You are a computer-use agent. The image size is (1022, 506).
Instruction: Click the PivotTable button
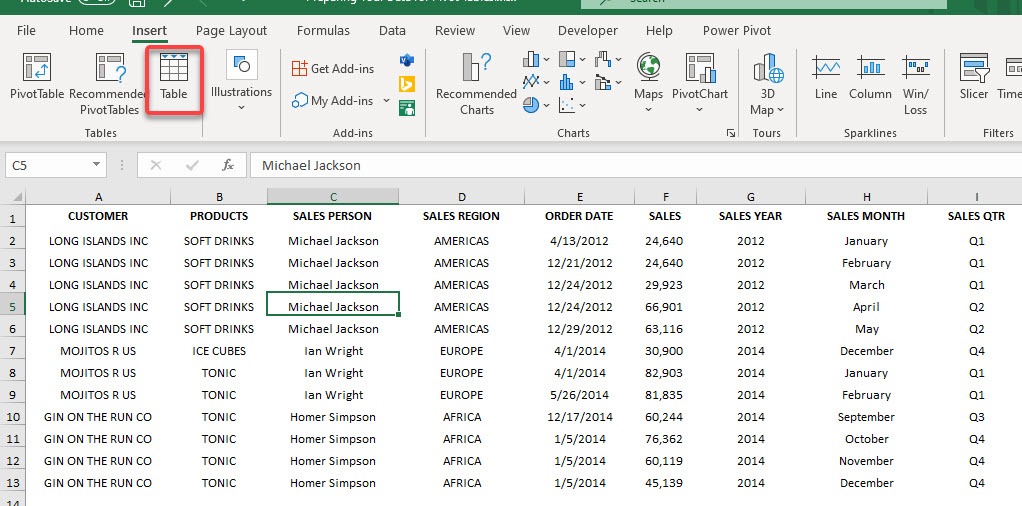[x=37, y=77]
